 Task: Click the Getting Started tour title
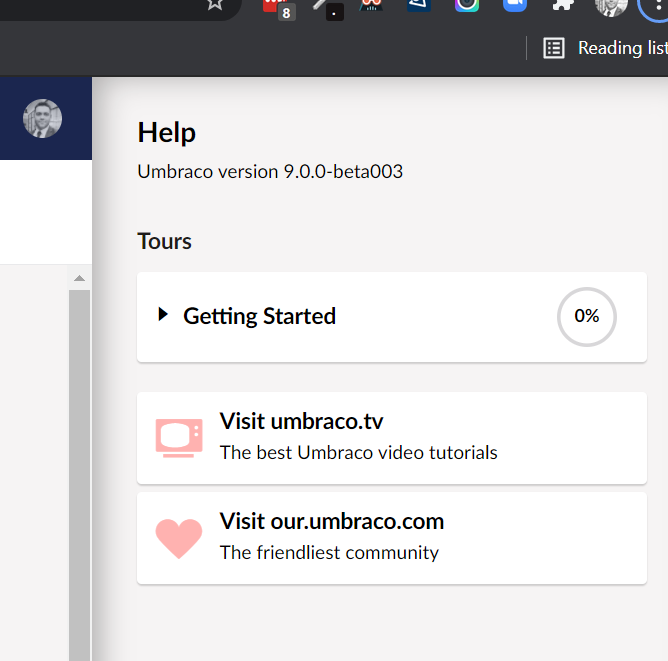259,317
